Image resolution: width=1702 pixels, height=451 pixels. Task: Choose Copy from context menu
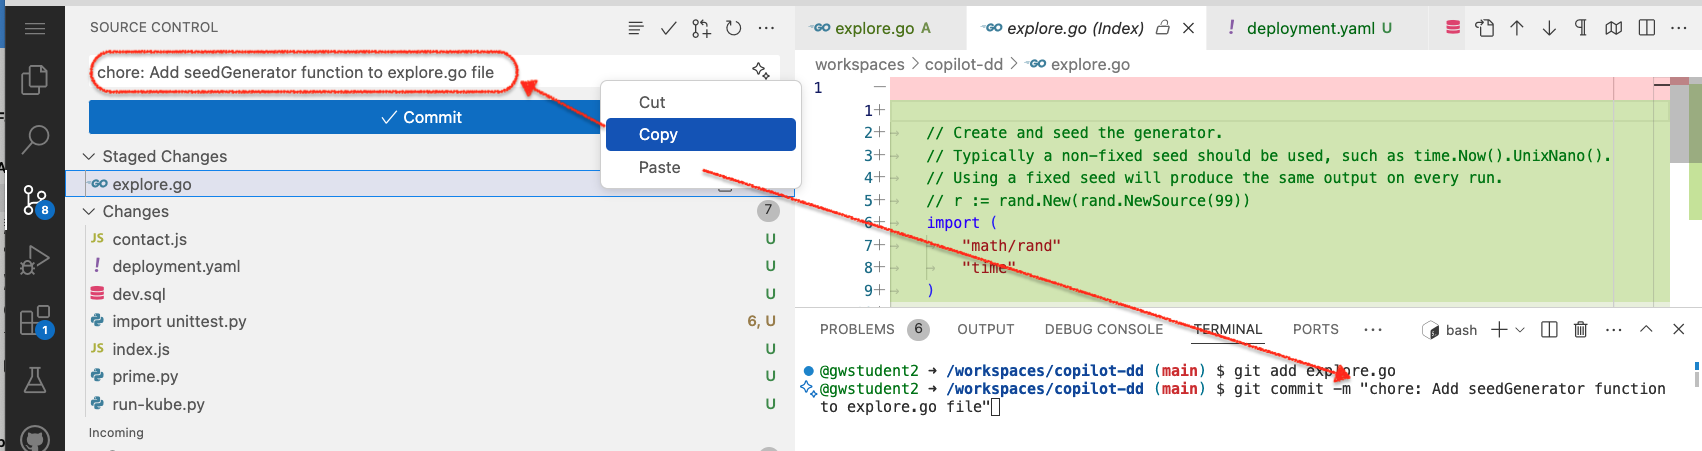pyautogui.click(x=701, y=134)
